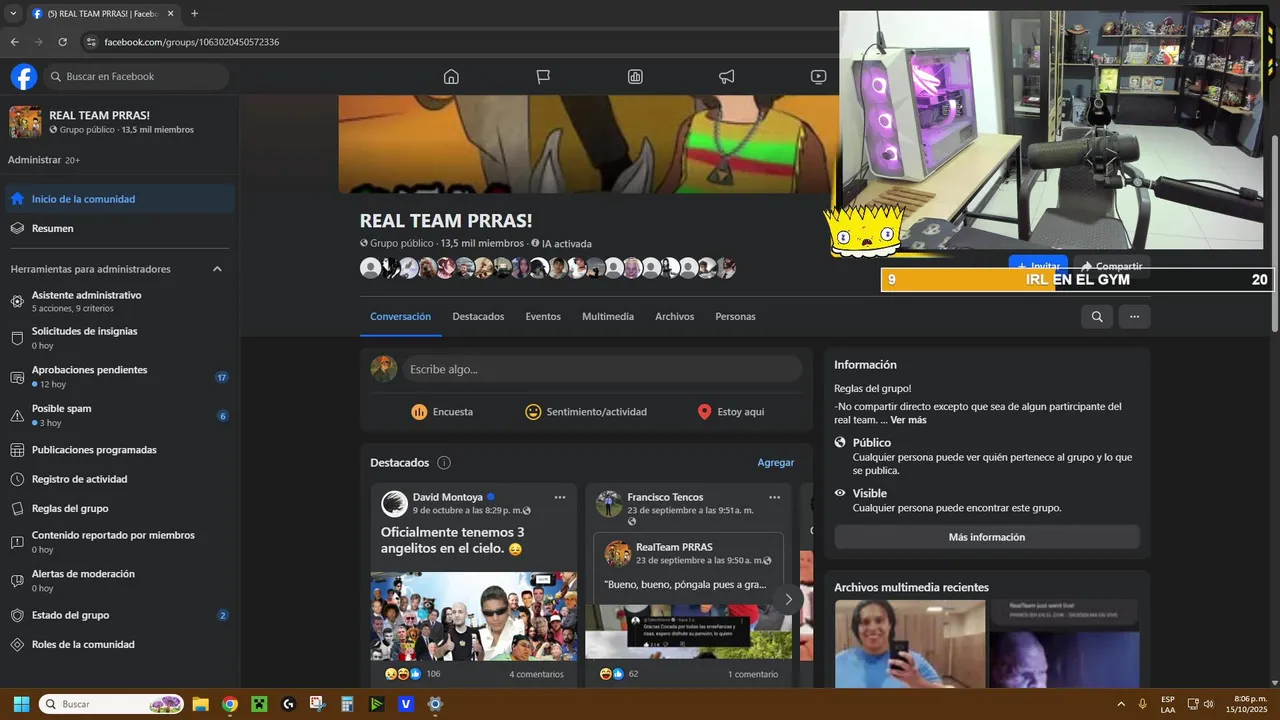1280x720 pixels.
Task: Click the browser address bar URL
Action: click(191, 42)
